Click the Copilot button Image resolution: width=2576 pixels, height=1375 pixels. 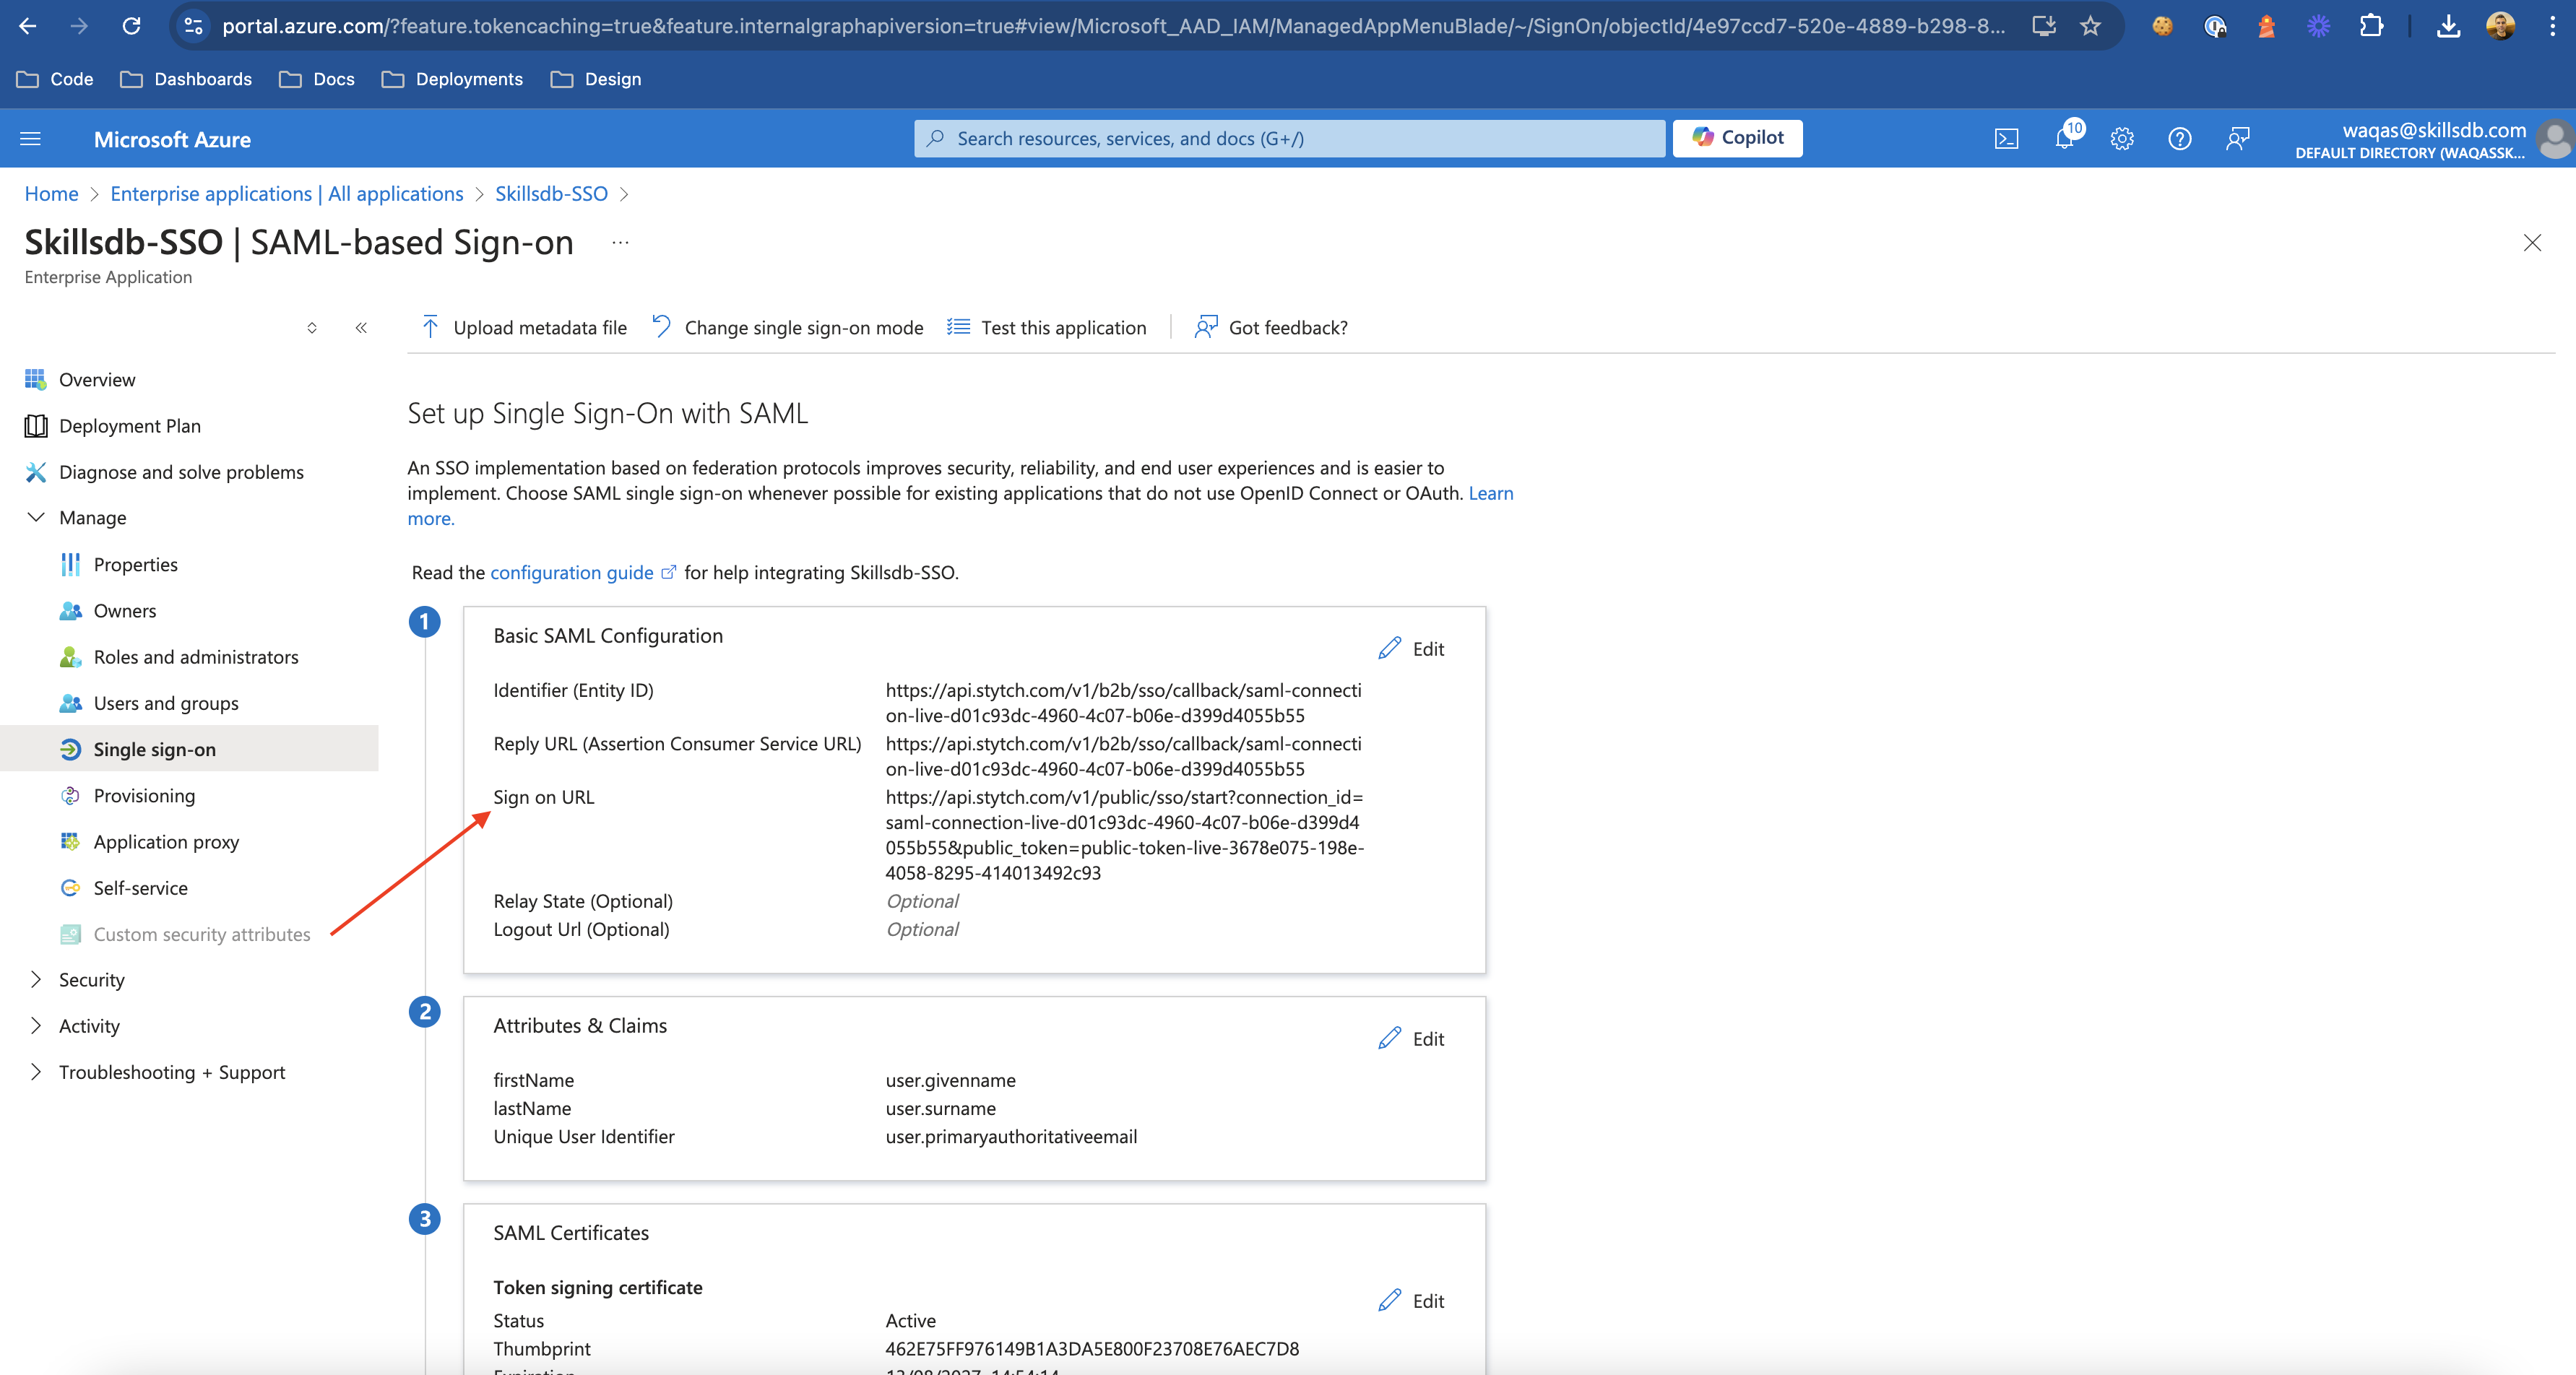click(x=1737, y=138)
